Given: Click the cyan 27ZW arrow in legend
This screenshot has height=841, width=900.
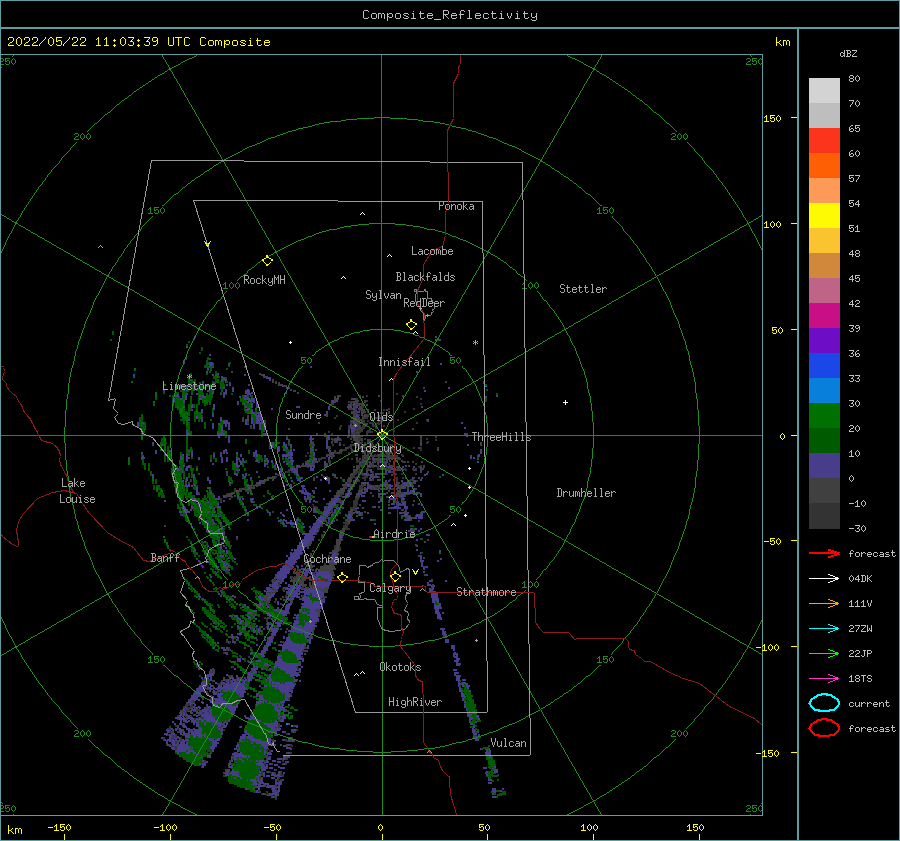Looking at the screenshot, I should (824, 629).
